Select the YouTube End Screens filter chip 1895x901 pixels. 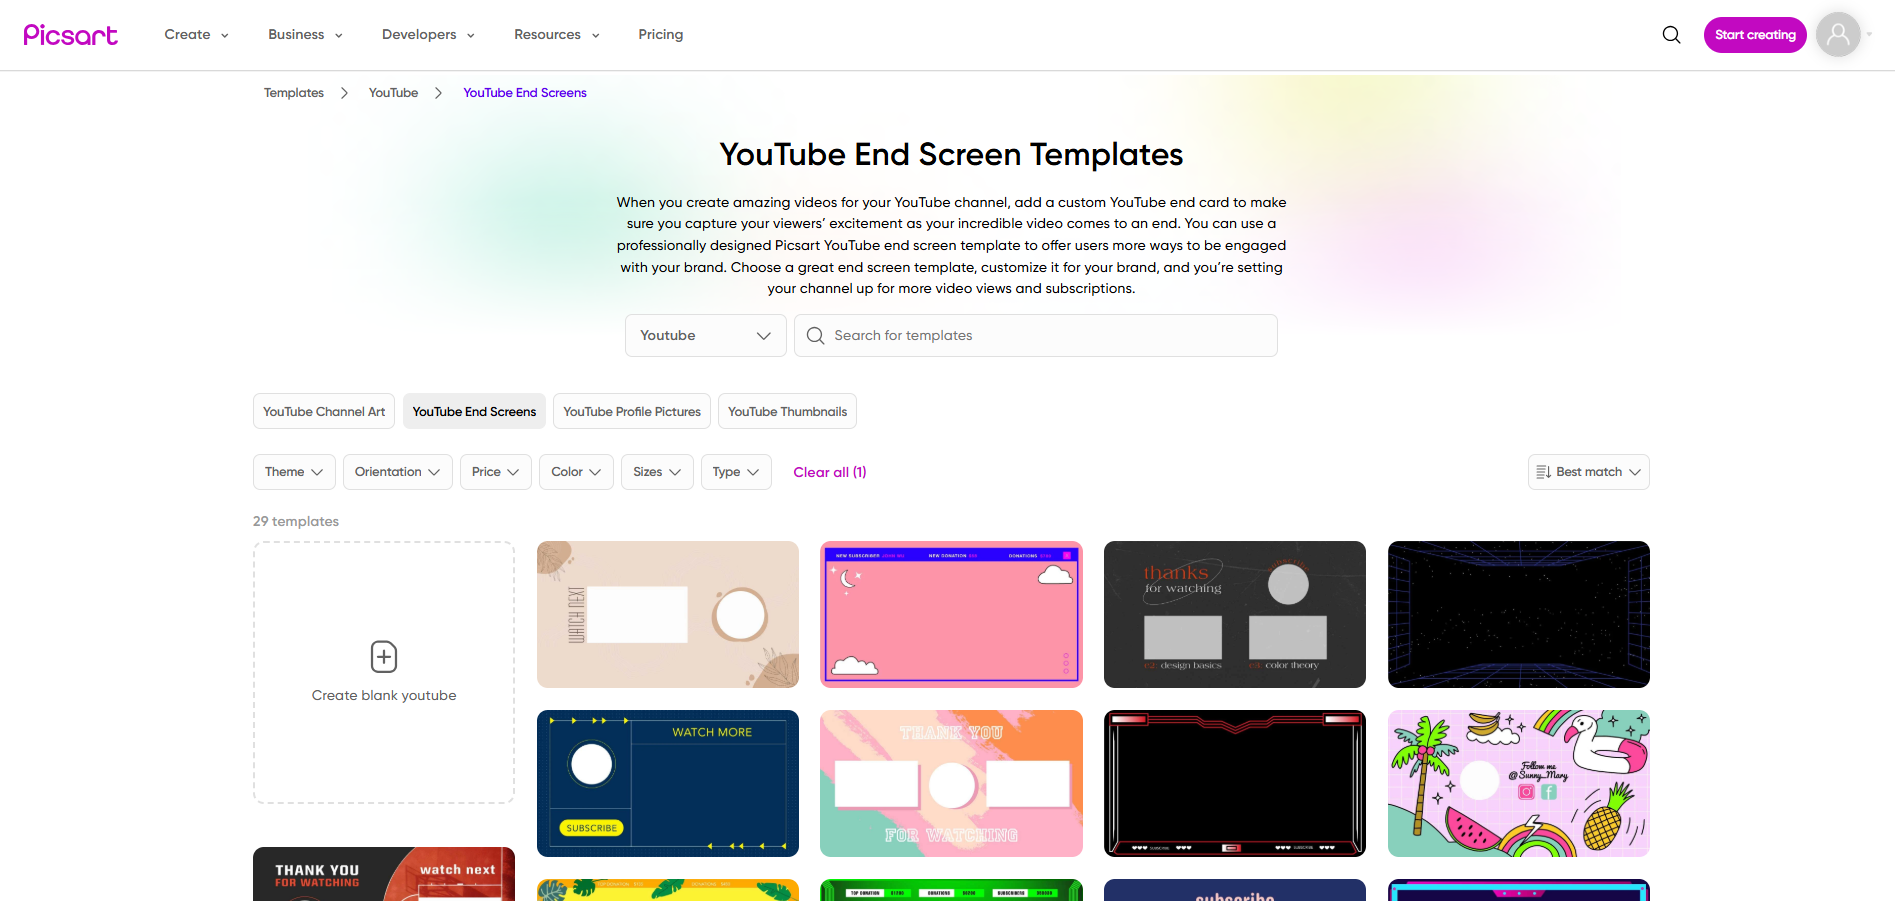pos(474,411)
